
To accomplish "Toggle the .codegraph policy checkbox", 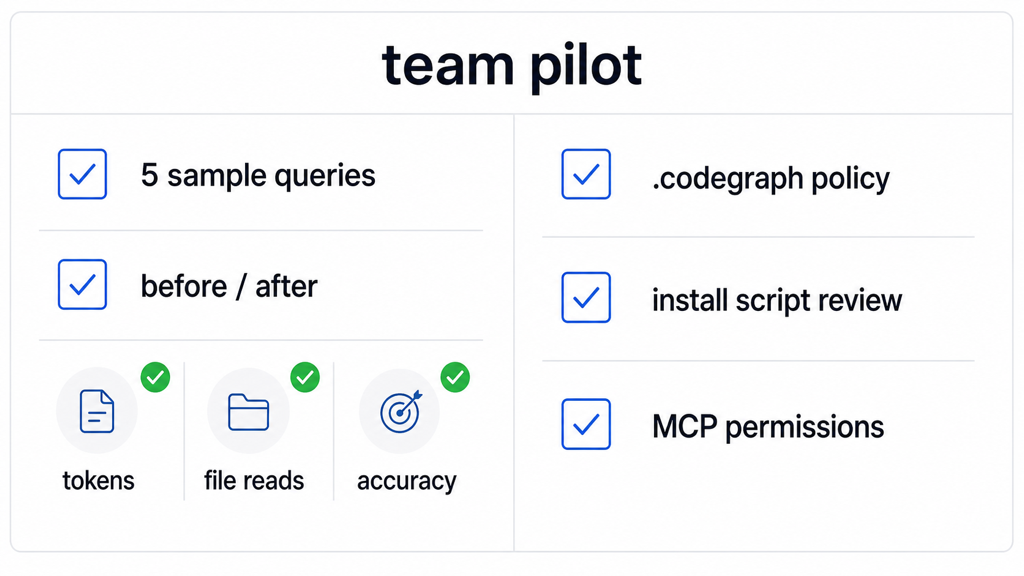I will [x=586, y=174].
